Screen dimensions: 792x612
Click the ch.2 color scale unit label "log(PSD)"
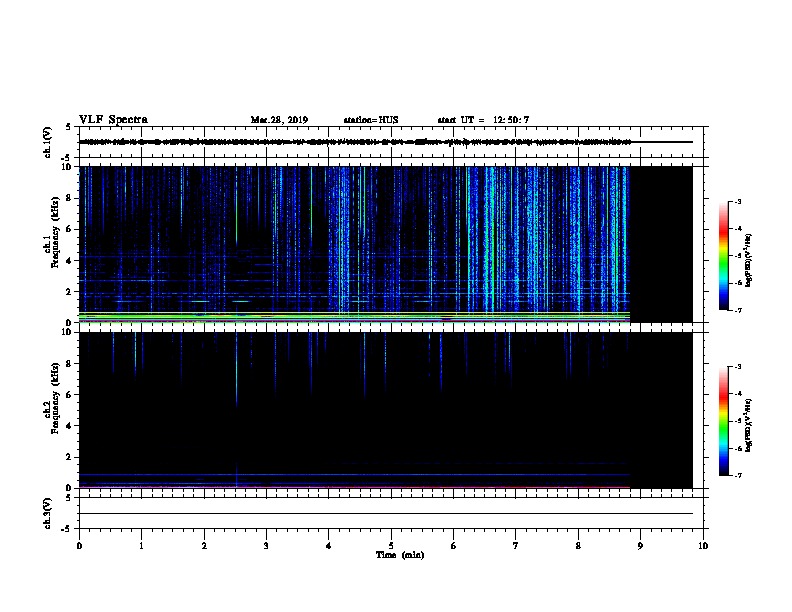748,425
